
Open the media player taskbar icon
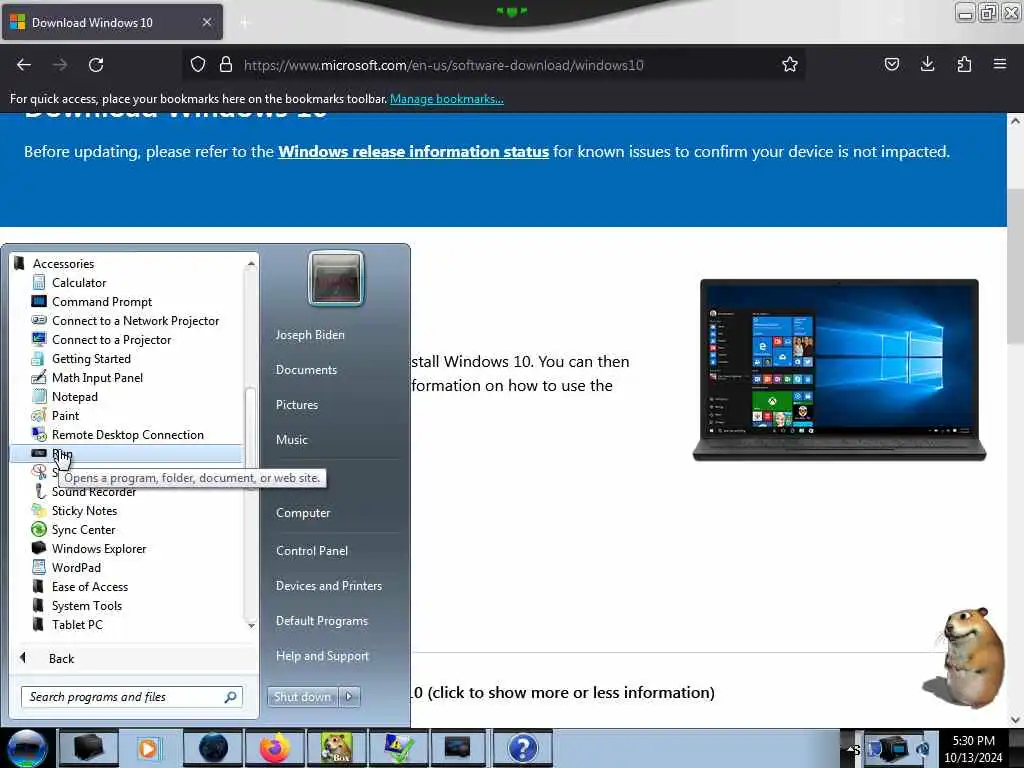[148, 748]
